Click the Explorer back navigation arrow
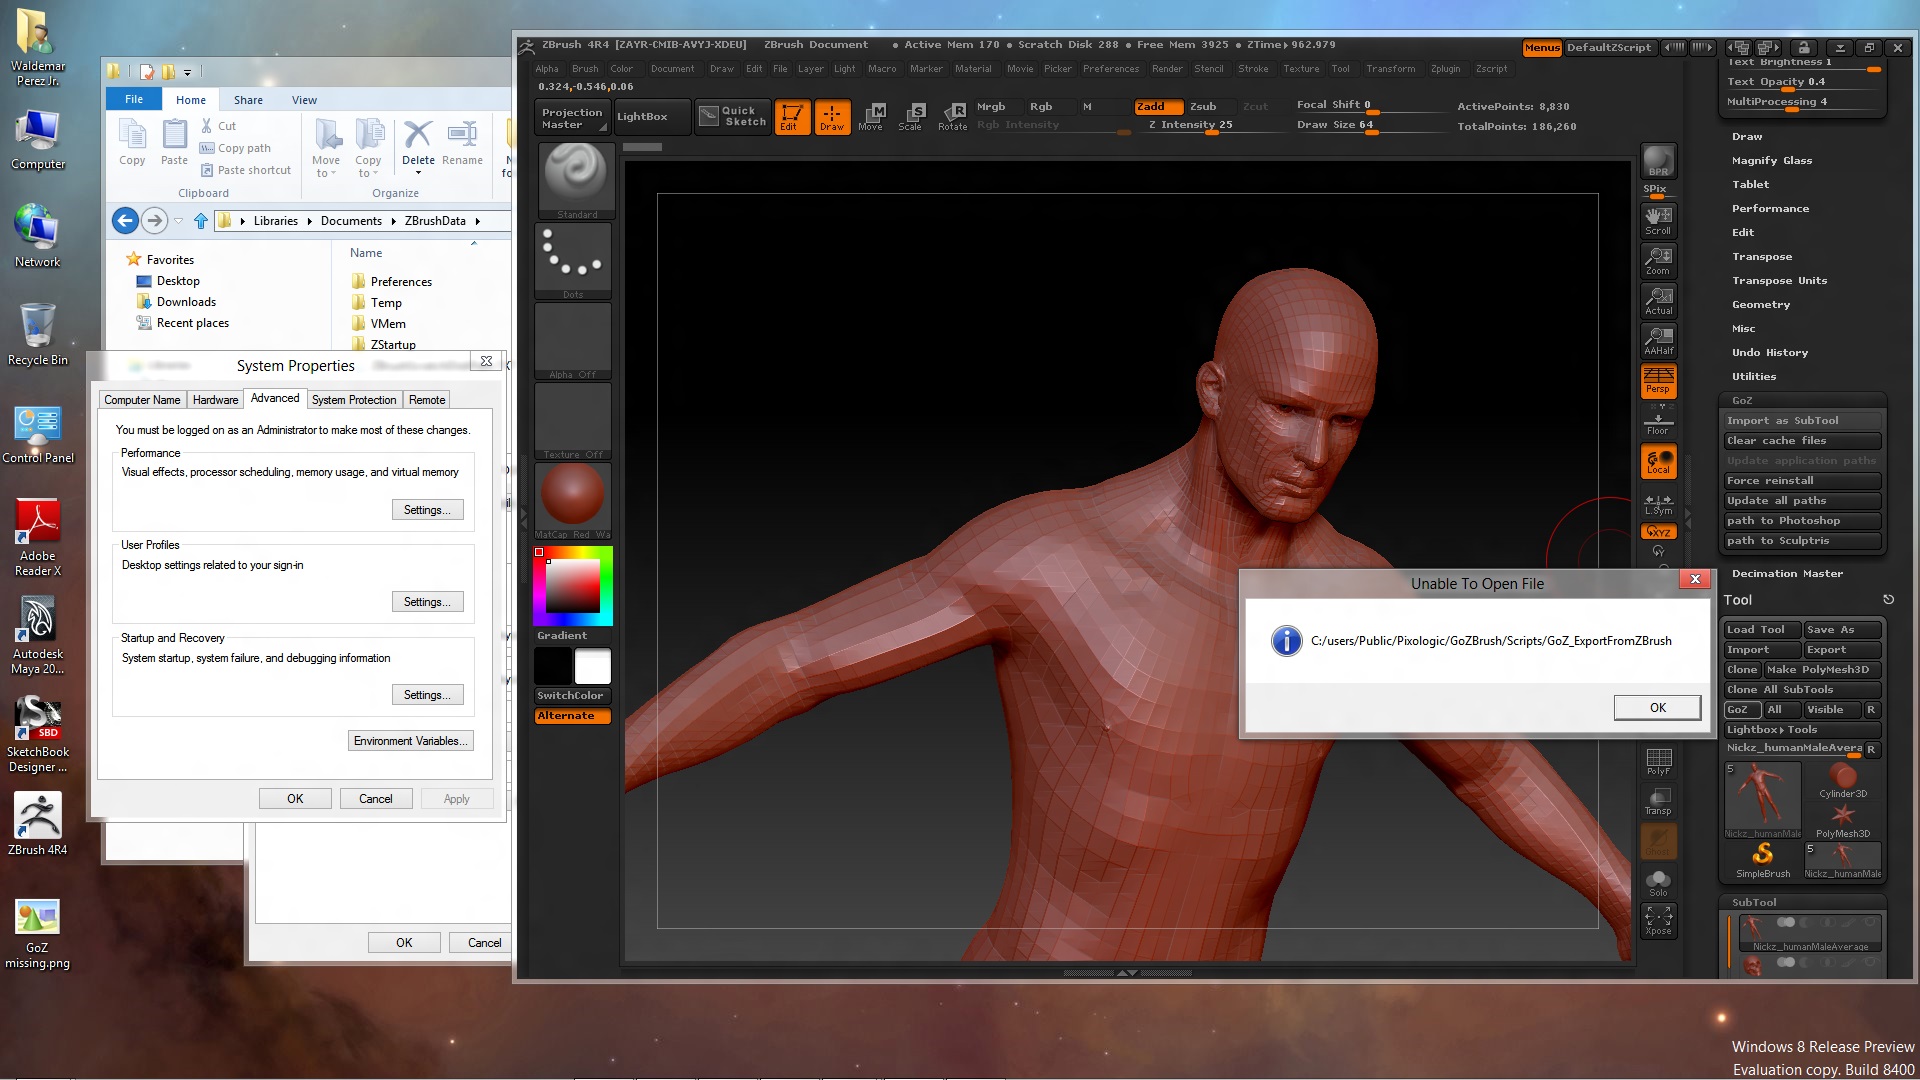Screen dimensions: 1920x1080 (124, 221)
